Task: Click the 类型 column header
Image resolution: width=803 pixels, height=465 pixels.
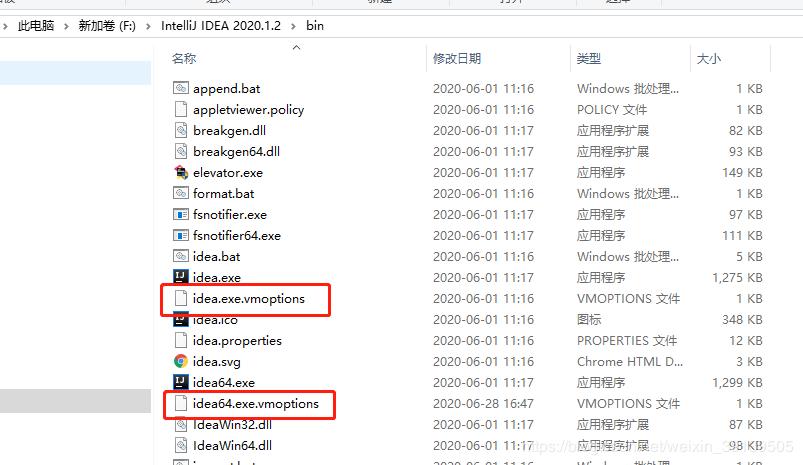Action: pos(588,58)
